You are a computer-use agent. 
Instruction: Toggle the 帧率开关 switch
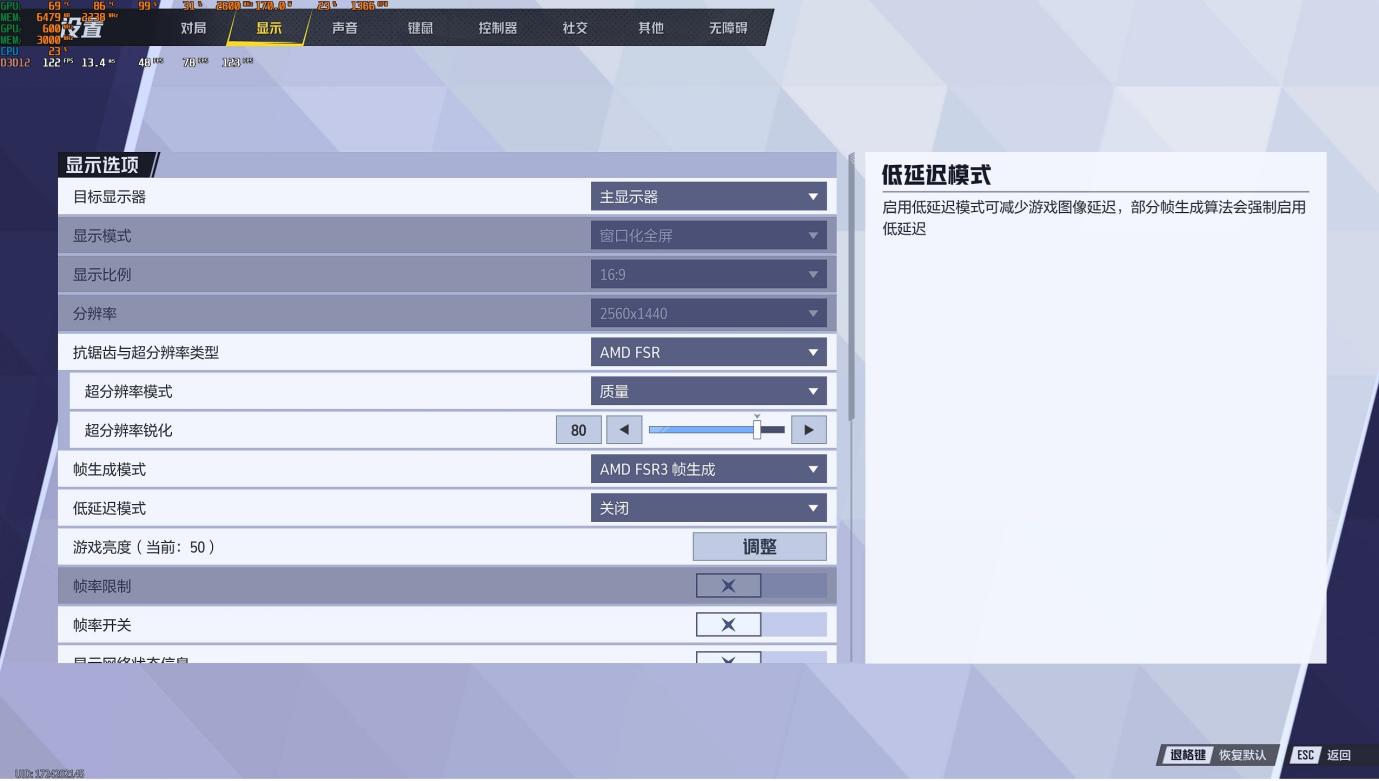point(761,625)
